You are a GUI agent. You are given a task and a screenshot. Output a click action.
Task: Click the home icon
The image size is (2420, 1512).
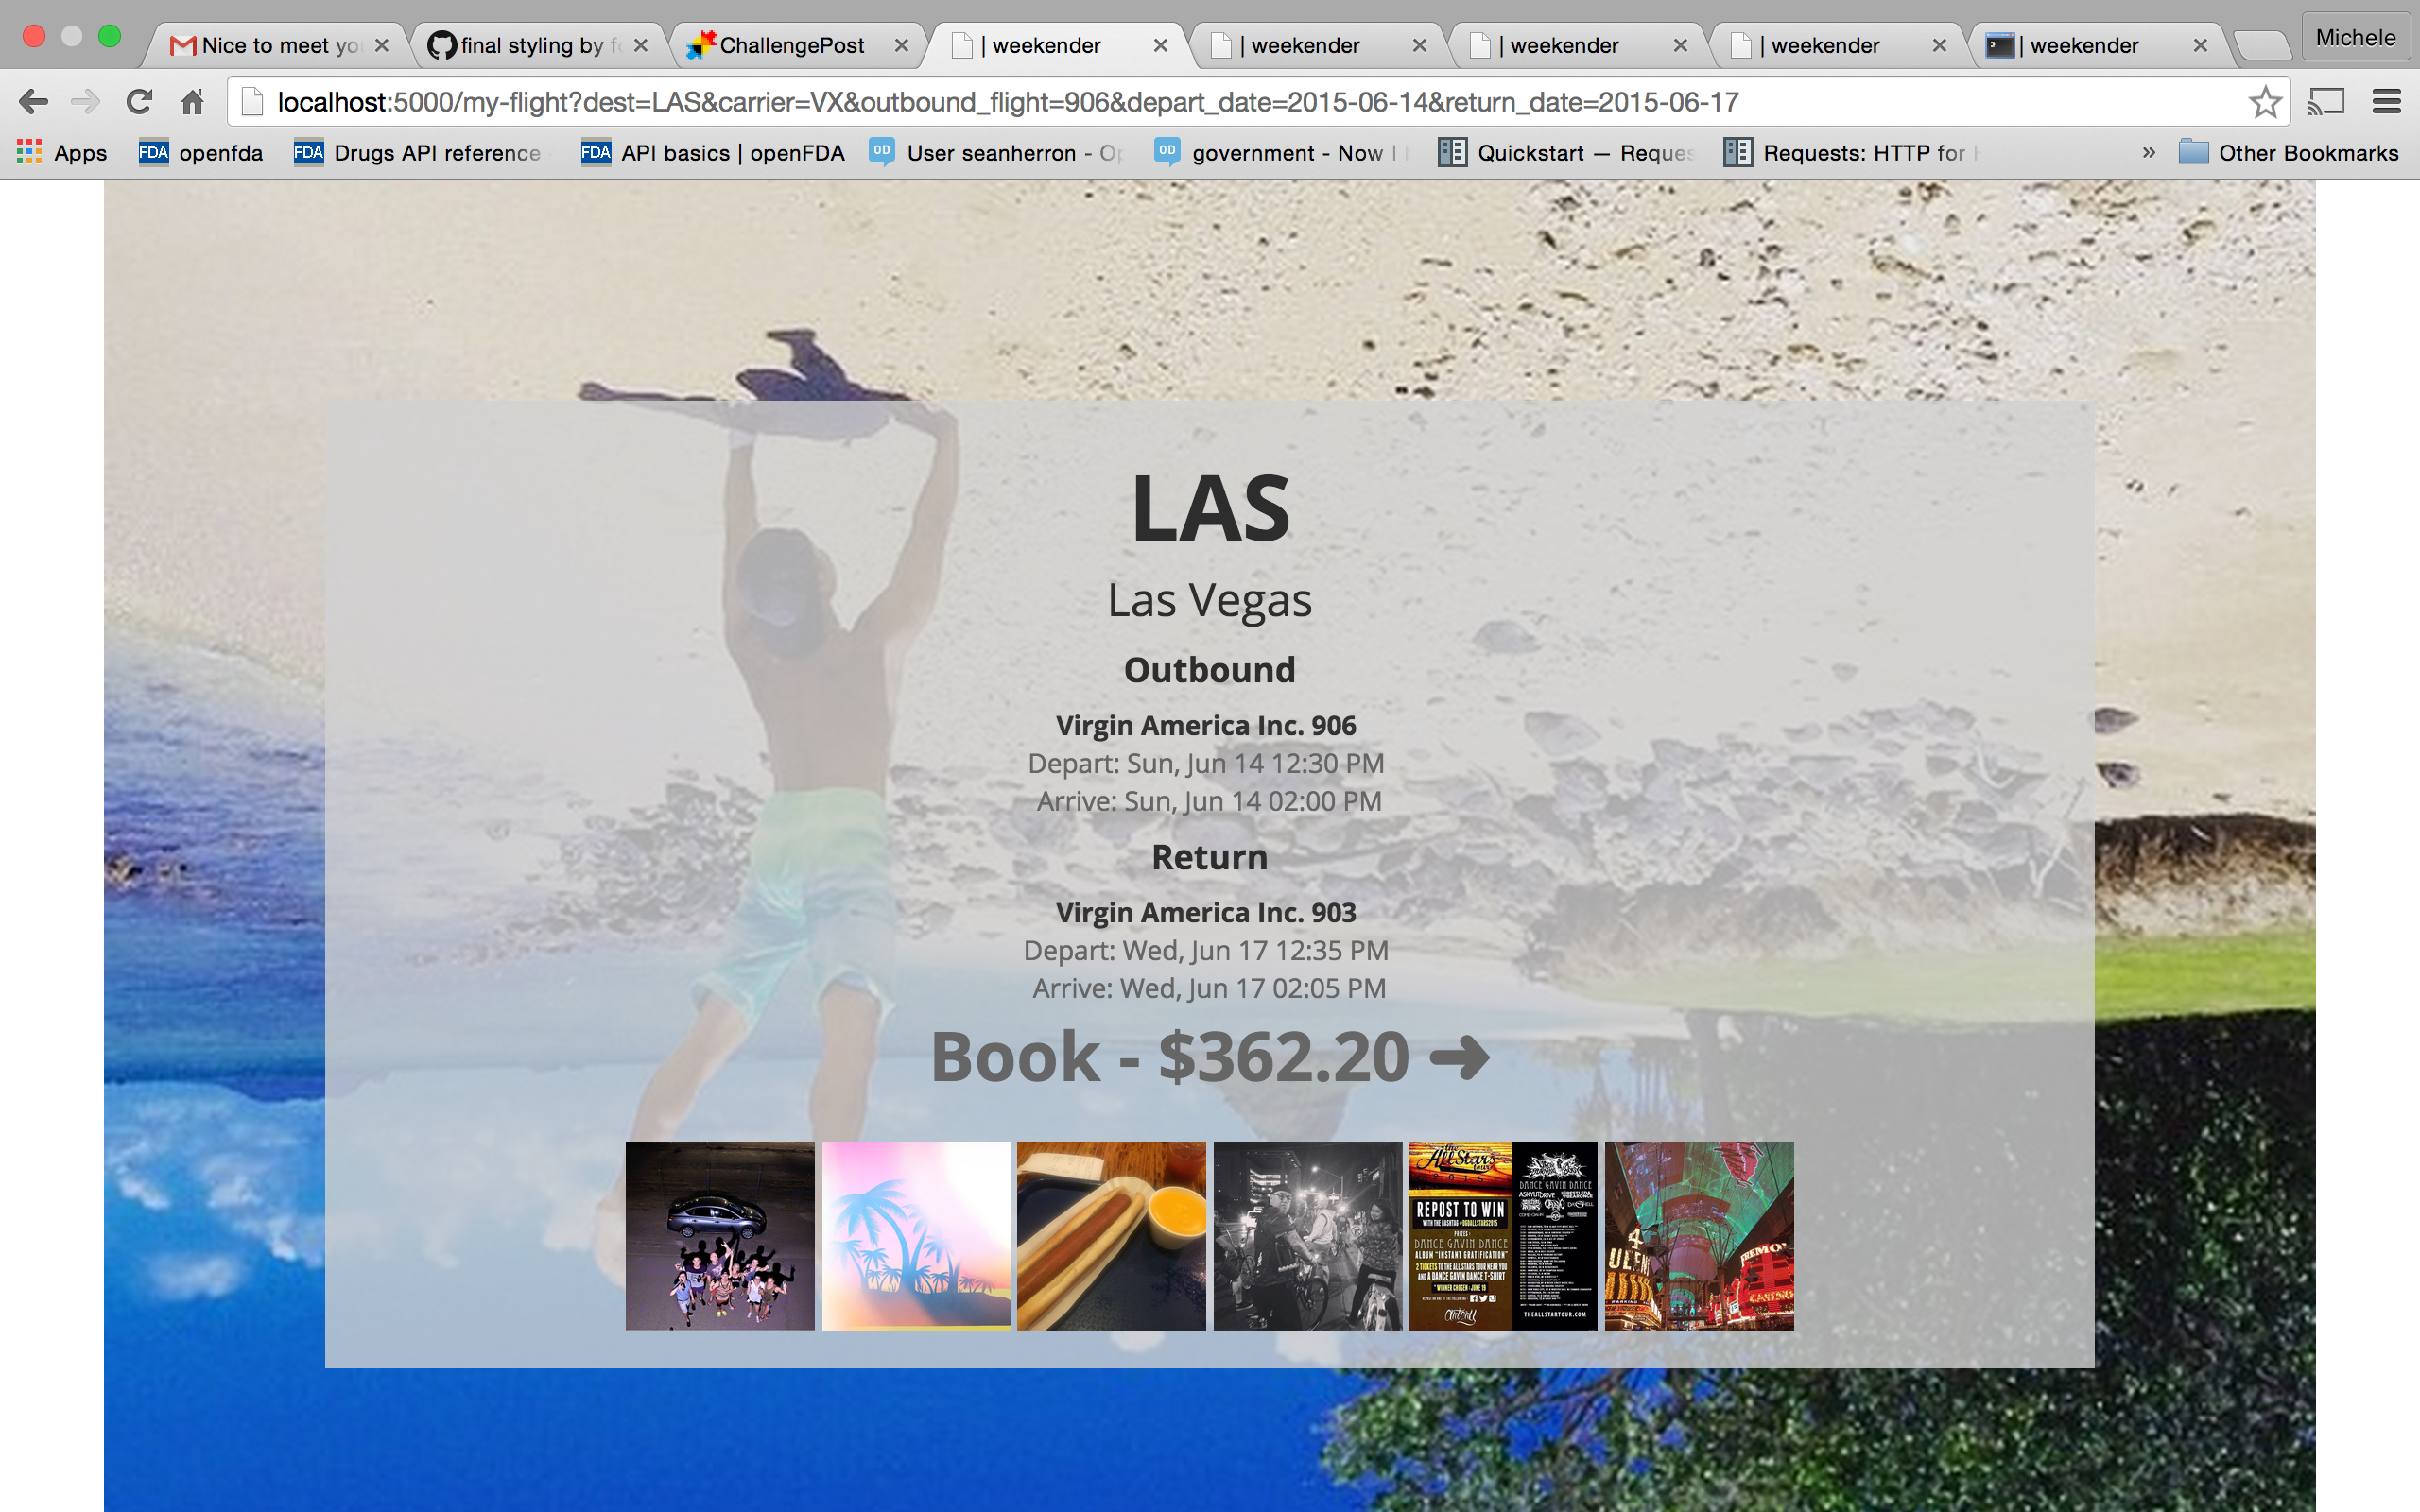click(192, 101)
